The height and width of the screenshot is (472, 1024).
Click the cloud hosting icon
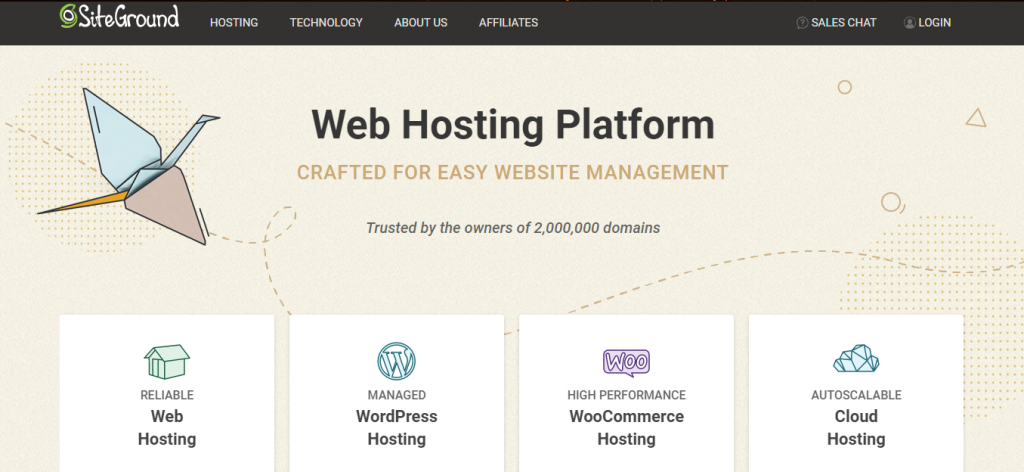pos(856,359)
